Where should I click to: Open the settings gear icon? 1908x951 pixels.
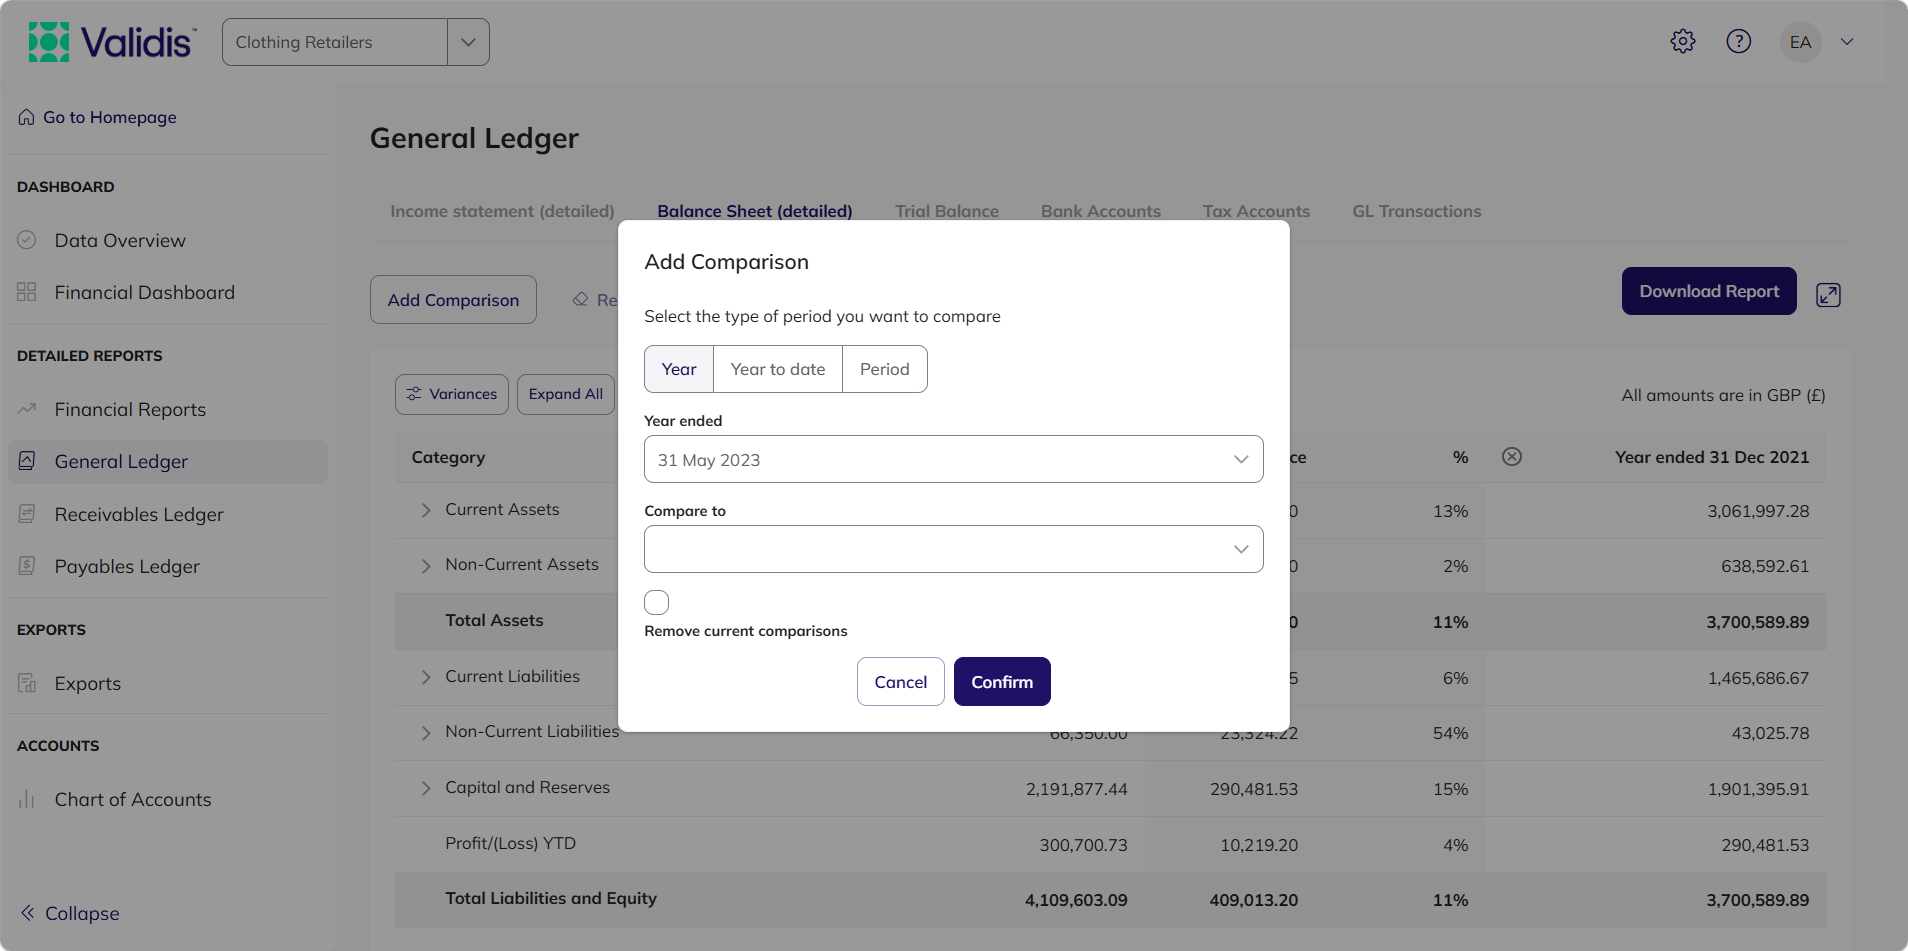1683,41
